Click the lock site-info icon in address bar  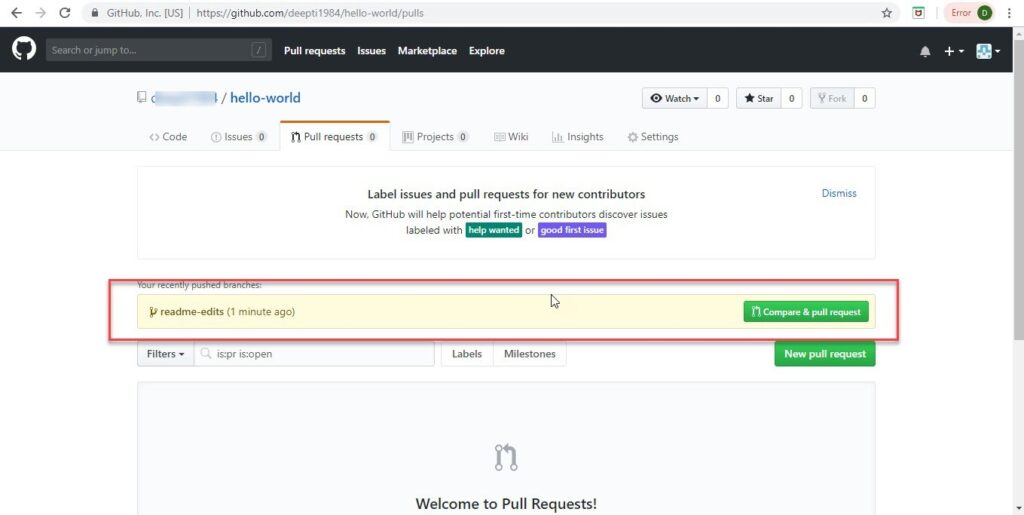click(x=95, y=13)
